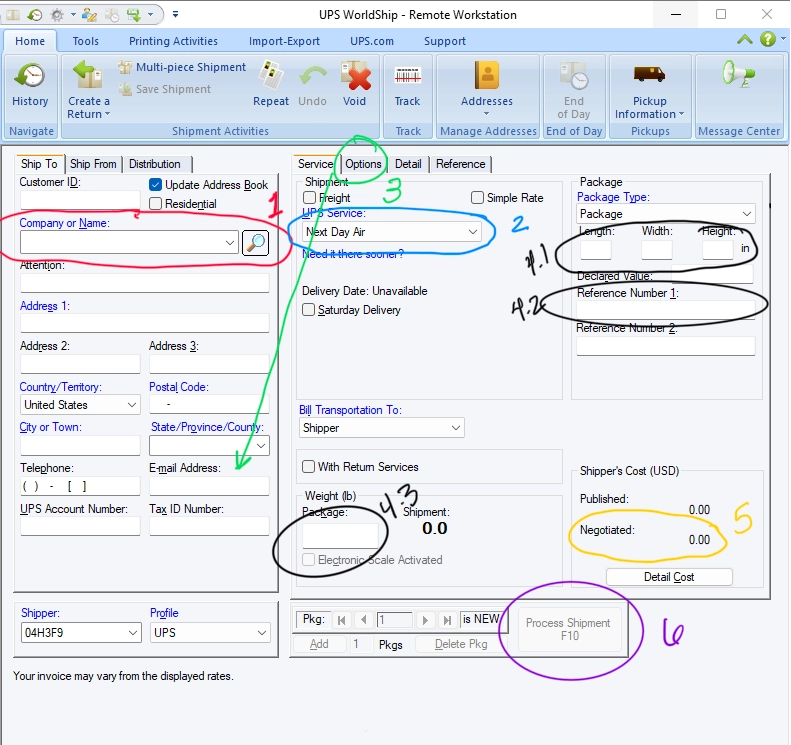Open the Addresses book icon
Viewport: 791px width, 745px height.
[487, 76]
